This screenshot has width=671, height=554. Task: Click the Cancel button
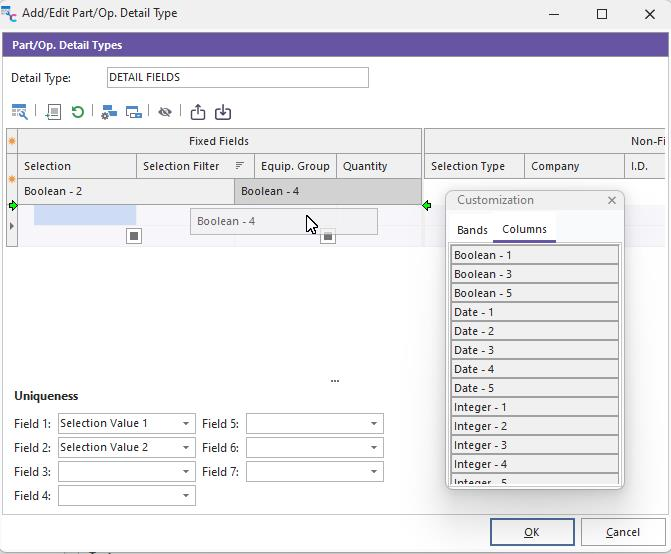622,532
